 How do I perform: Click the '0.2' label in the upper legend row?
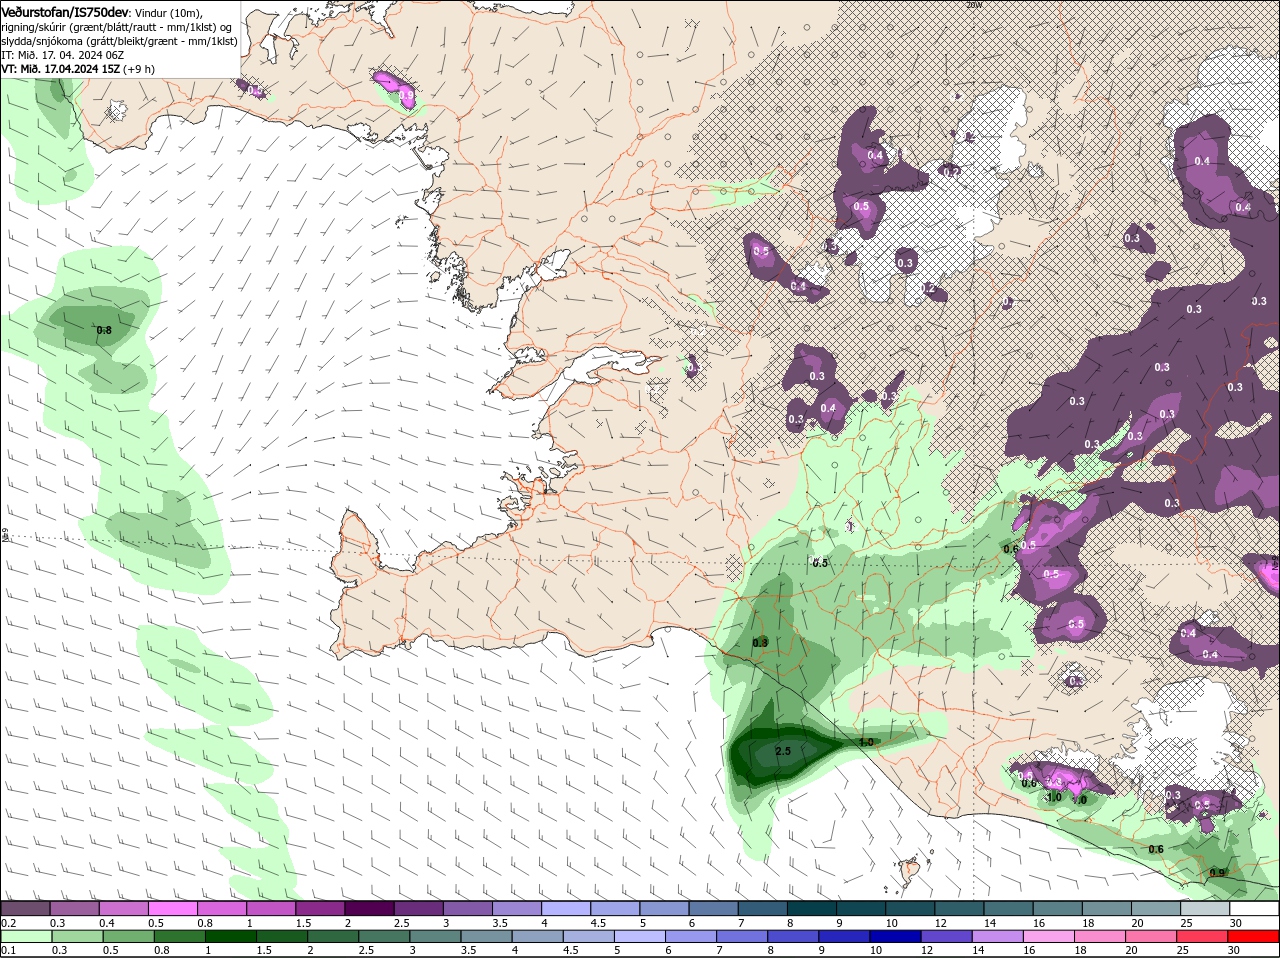pyautogui.click(x=8, y=923)
